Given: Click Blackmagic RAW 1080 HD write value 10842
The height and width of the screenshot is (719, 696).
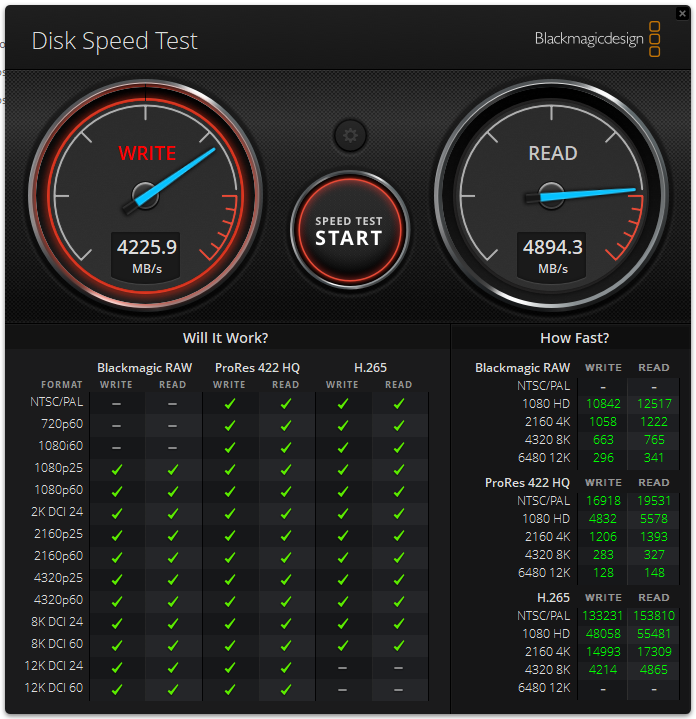Looking at the screenshot, I should coord(603,404).
